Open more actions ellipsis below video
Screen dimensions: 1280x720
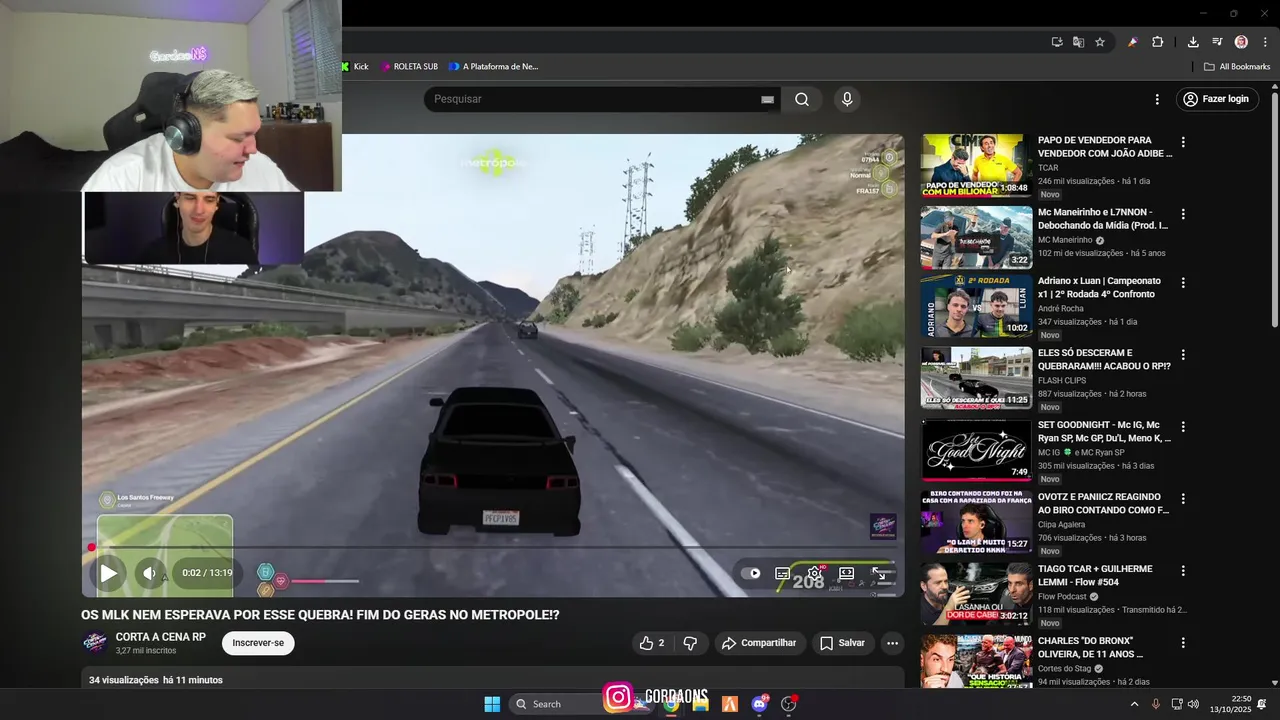tap(892, 643)
